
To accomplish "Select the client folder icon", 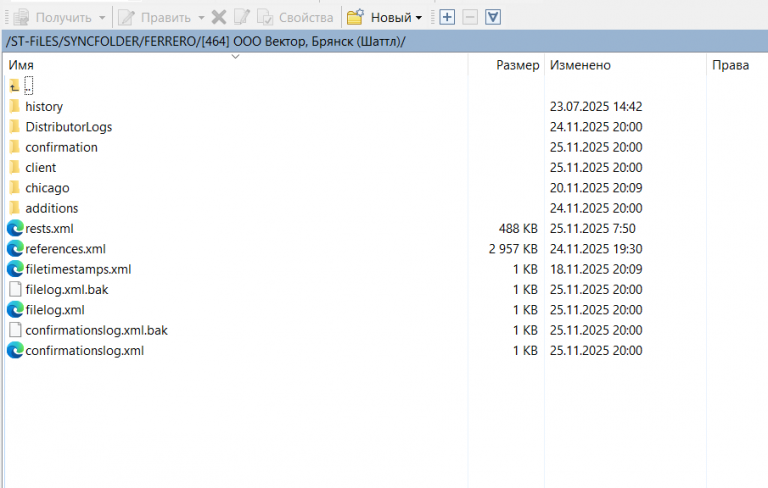I will tap(15, 168).
